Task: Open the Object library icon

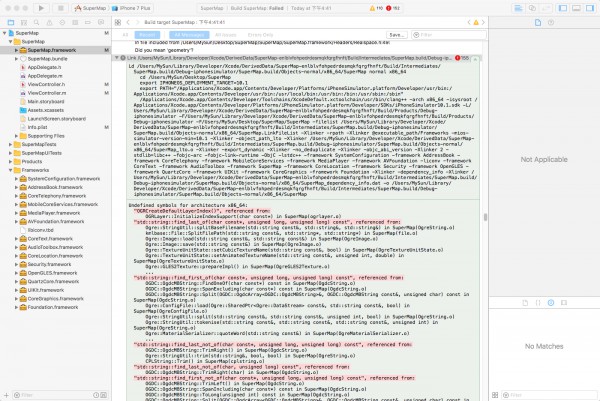Action: (x=551, y=303)
